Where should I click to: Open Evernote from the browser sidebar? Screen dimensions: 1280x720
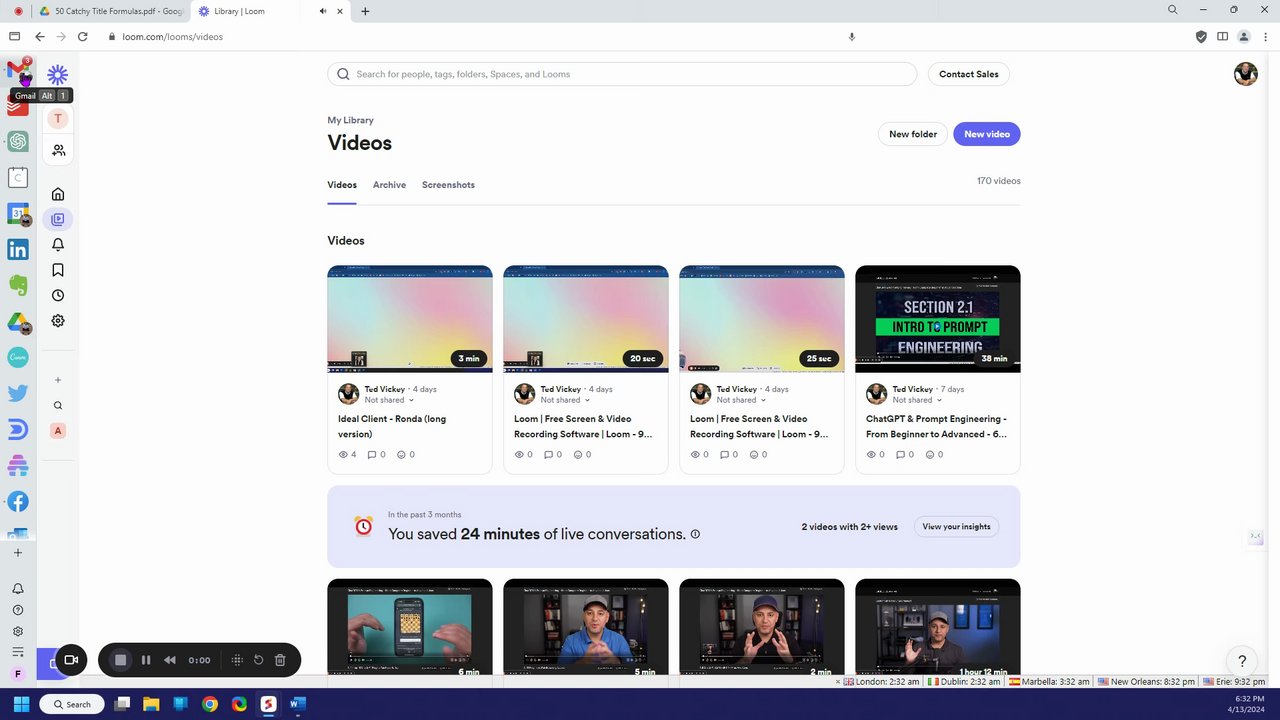(18, 285)
